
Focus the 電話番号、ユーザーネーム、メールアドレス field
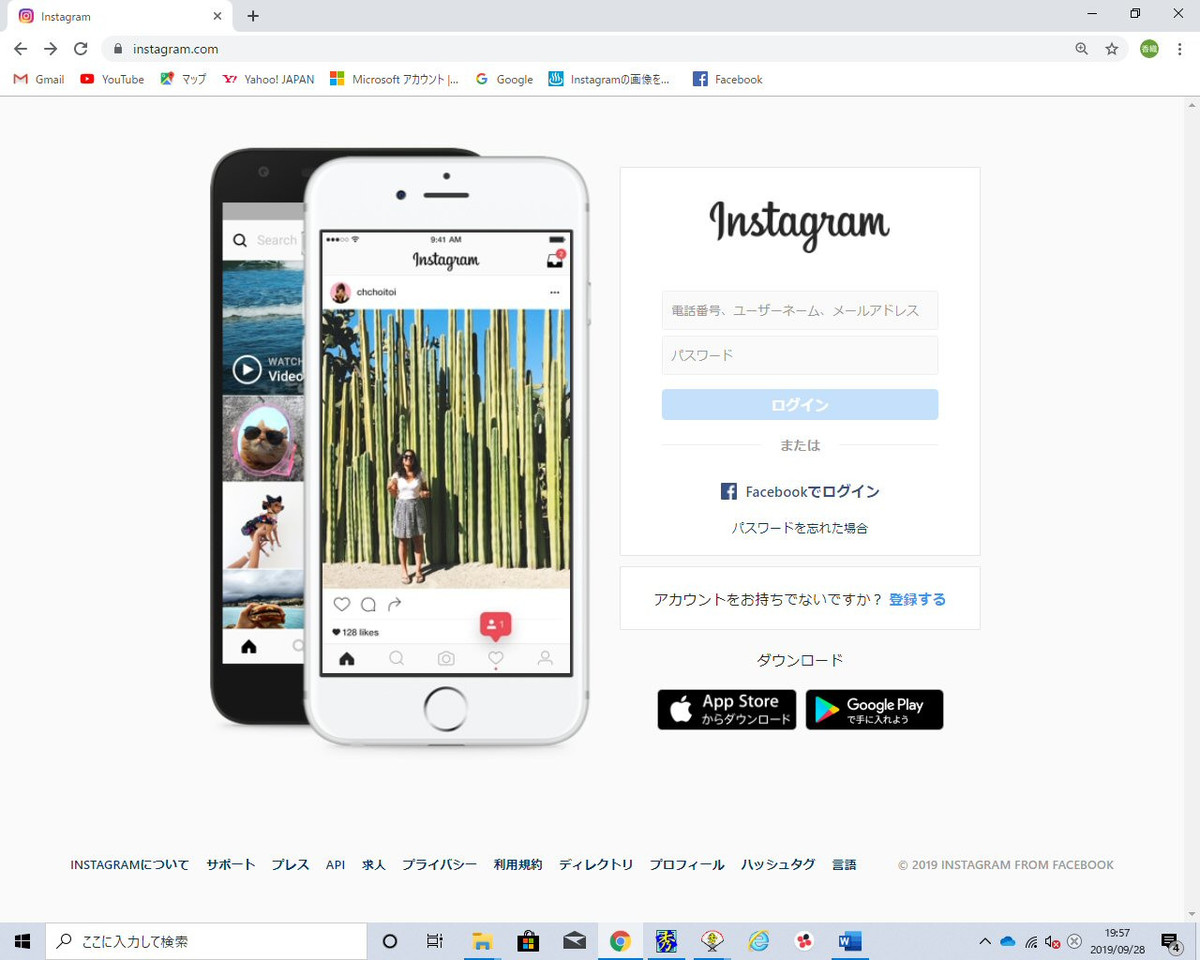click(x=800, y=311)
